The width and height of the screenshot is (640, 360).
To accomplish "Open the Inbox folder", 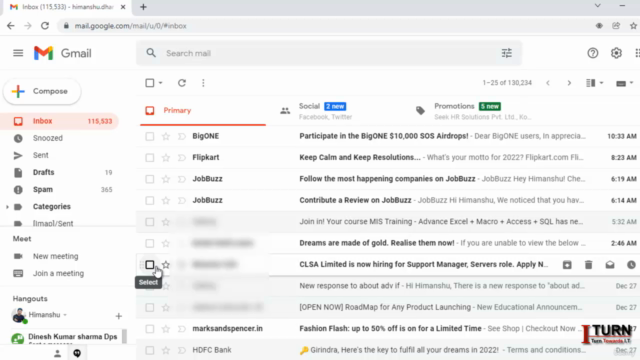I will coord(60,121).
